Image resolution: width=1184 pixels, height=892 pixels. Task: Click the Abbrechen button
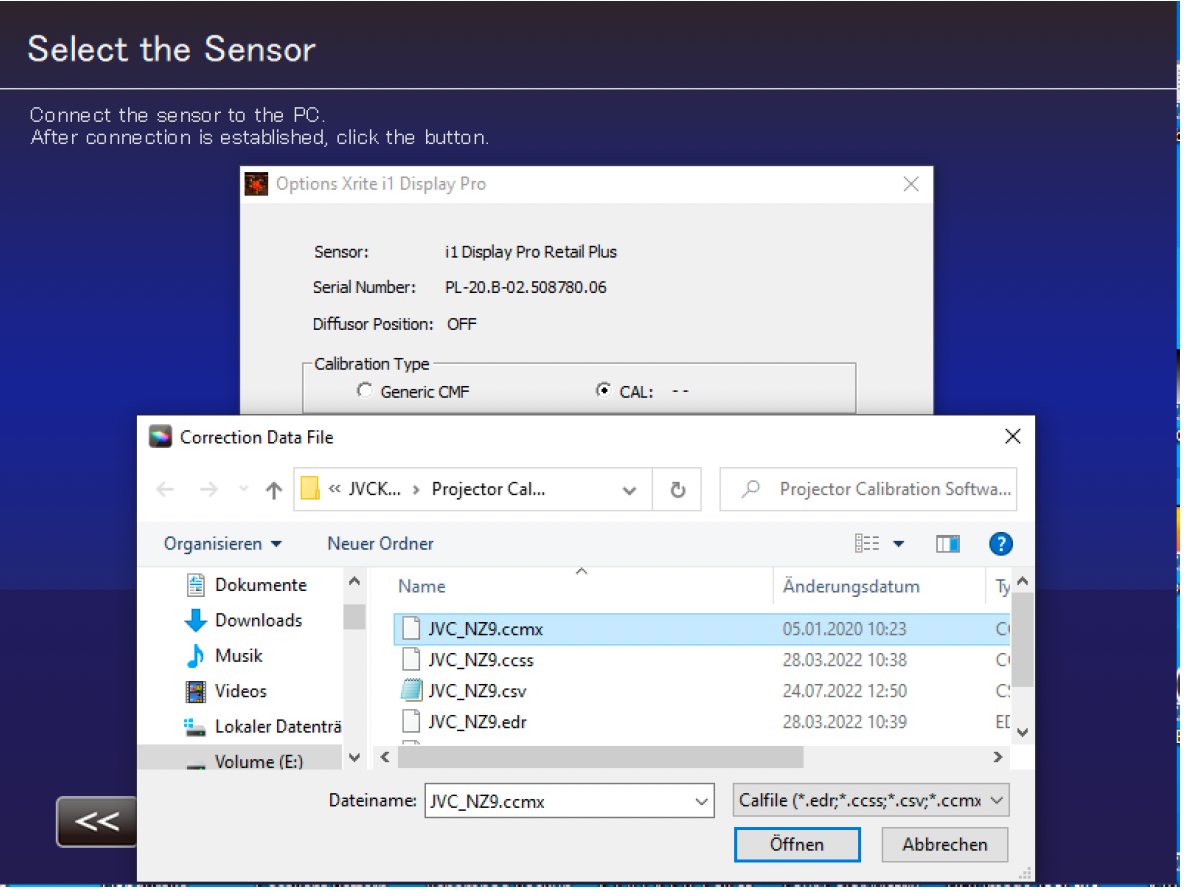945,844
